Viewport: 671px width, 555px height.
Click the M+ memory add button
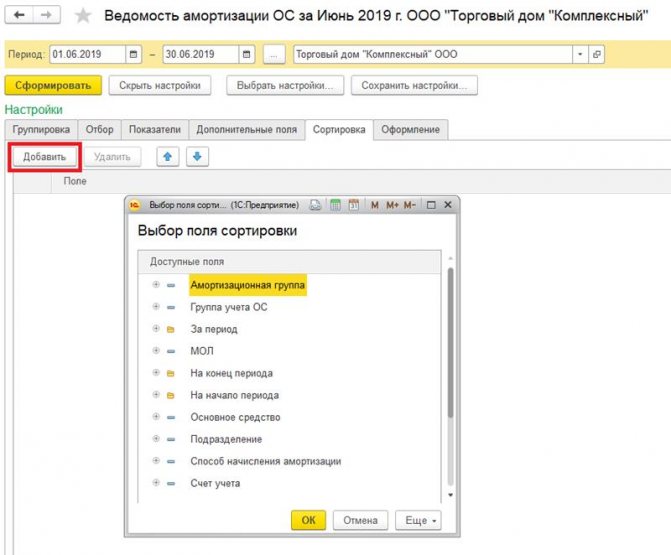click(392, 205)
